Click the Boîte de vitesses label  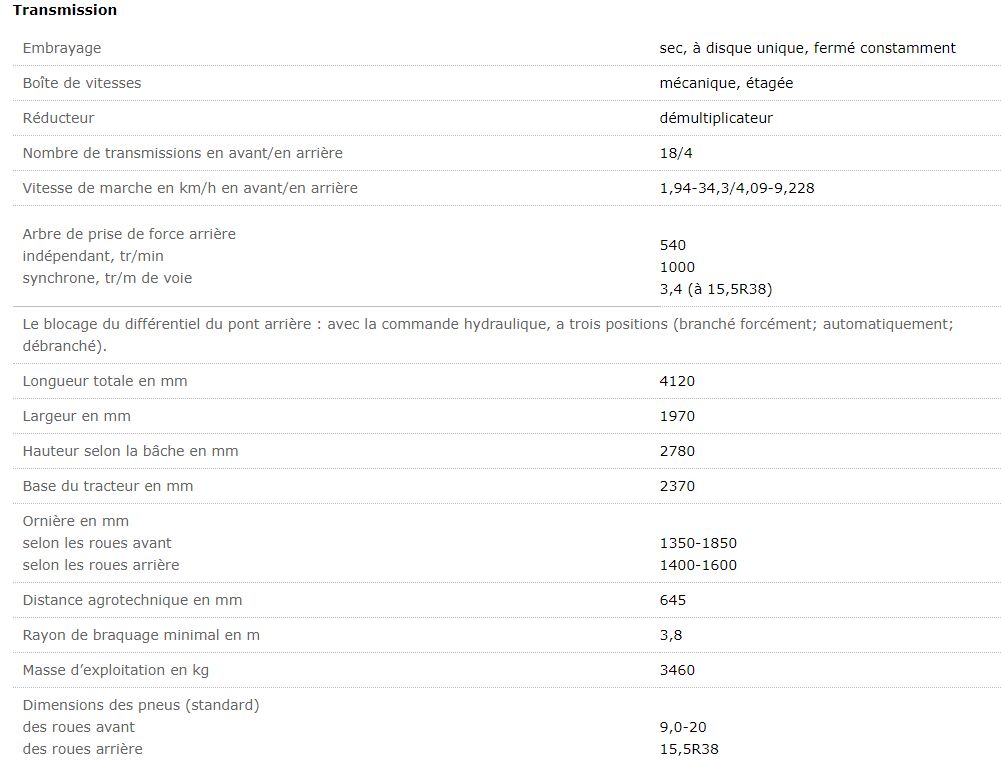(x=82, y=83)
